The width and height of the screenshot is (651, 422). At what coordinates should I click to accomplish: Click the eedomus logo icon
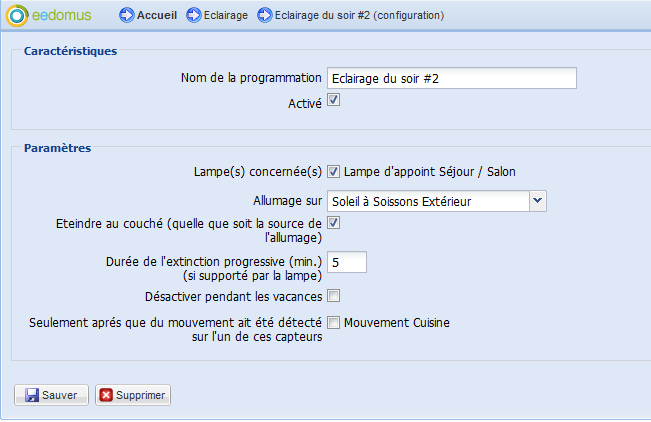pyautogui.click(x=16, y=16)
